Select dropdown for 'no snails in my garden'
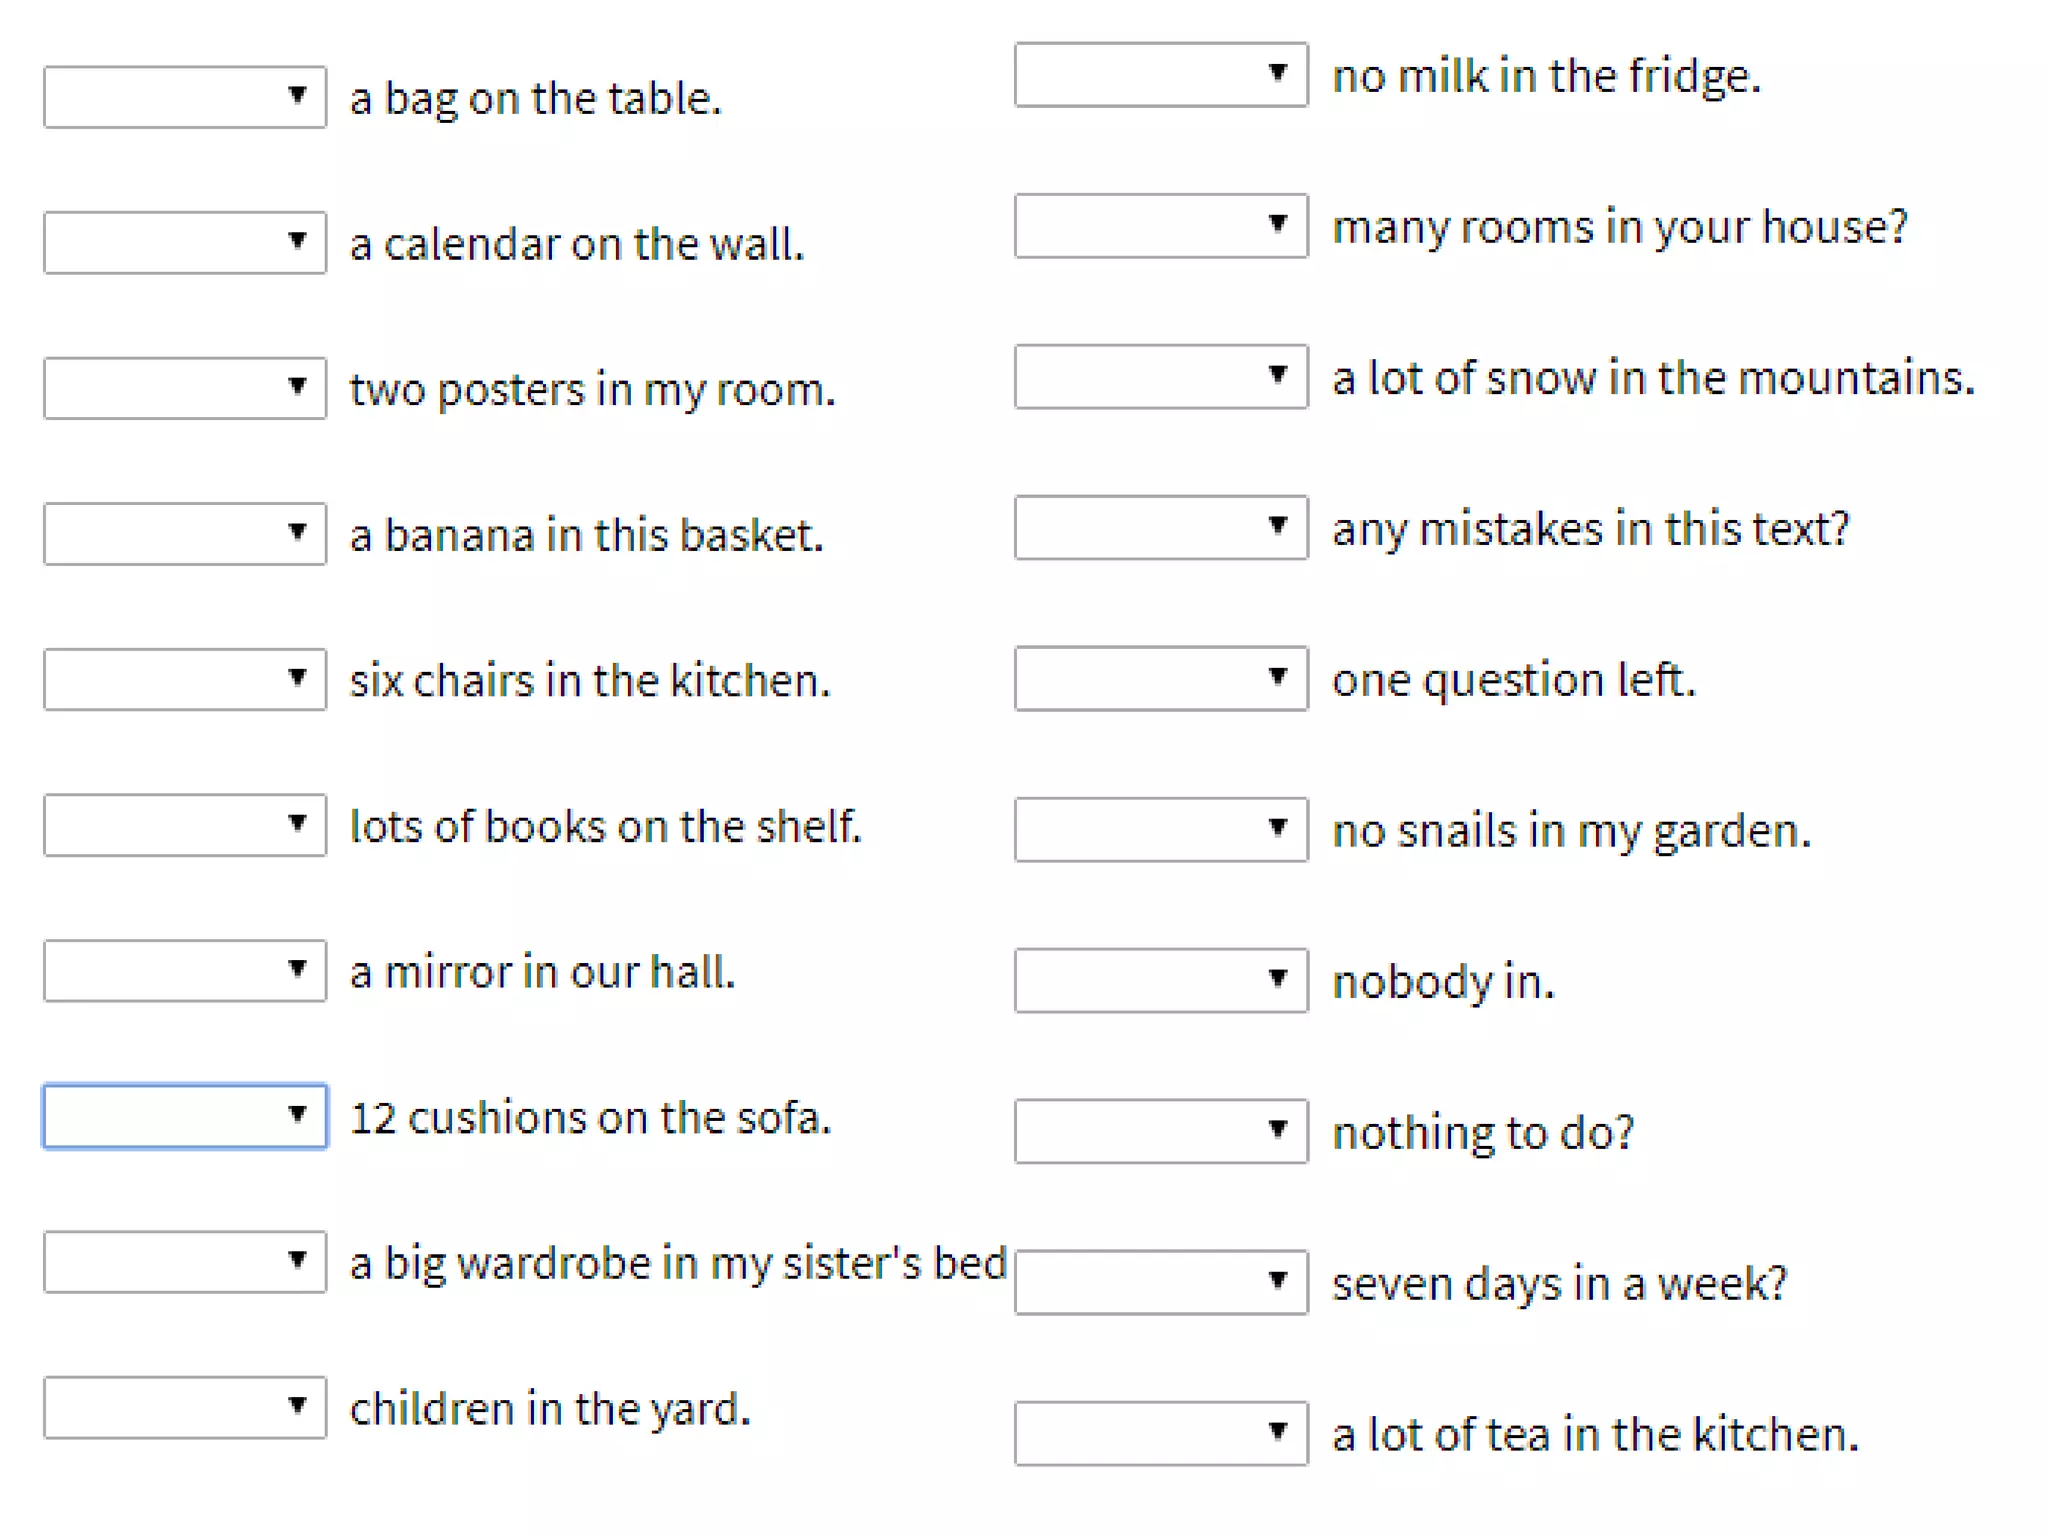The height and width of the screenshot is (1536, 2048). 1161,829
